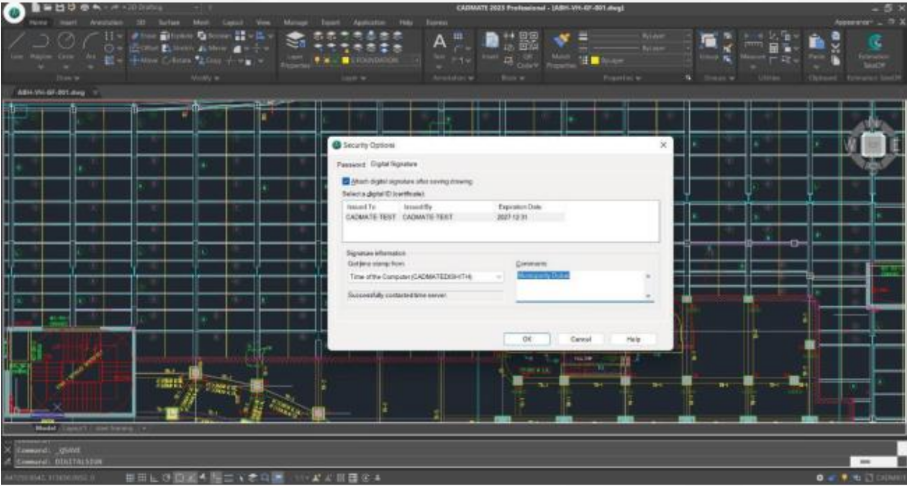
Task: Open the Insert ribbon tab
Action: (70, 20)
